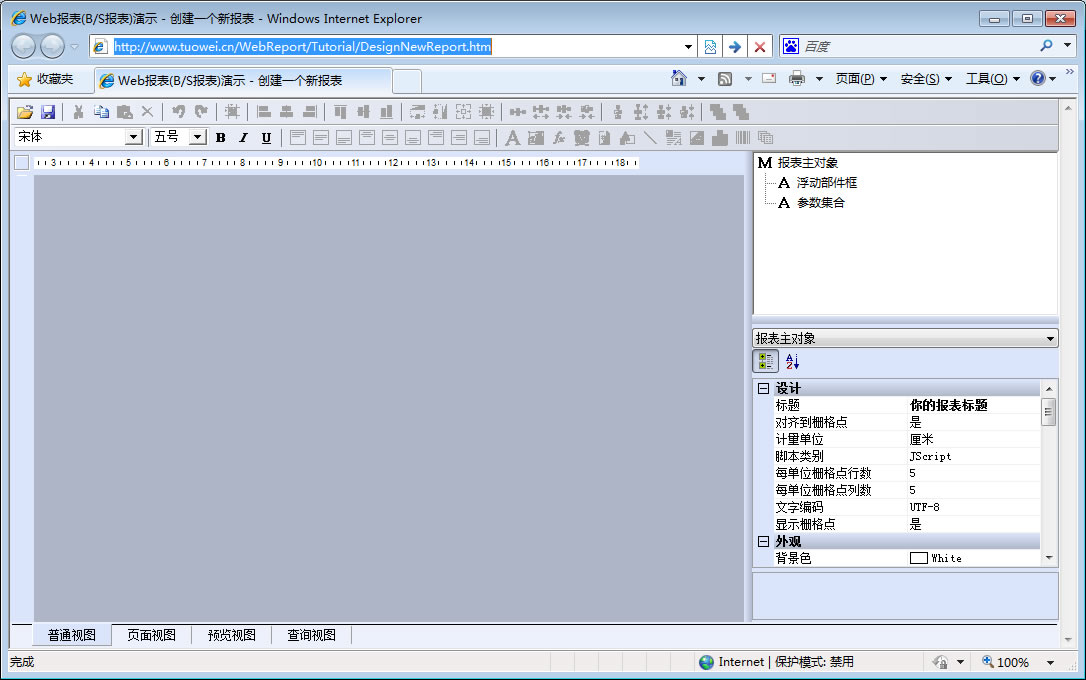Toggle Italic text formatting
Viewport: 1086px width, 680px height.
point(243,138)
